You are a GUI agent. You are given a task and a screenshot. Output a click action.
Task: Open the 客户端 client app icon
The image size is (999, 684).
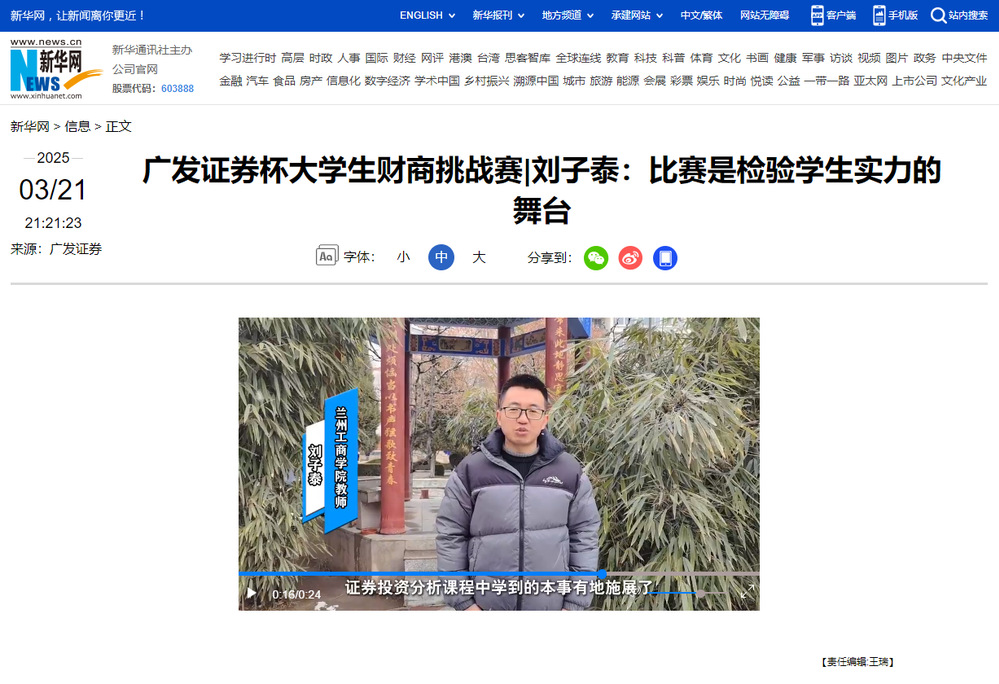[817, 15]
